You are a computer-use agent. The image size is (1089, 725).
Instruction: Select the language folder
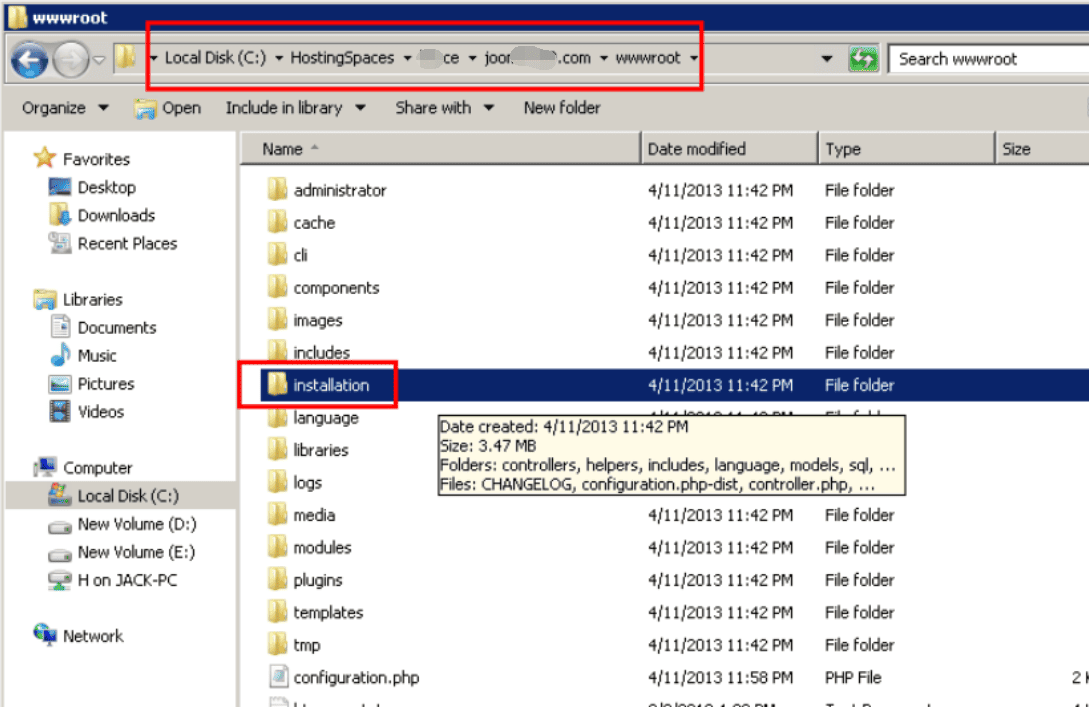click(313, 417)
